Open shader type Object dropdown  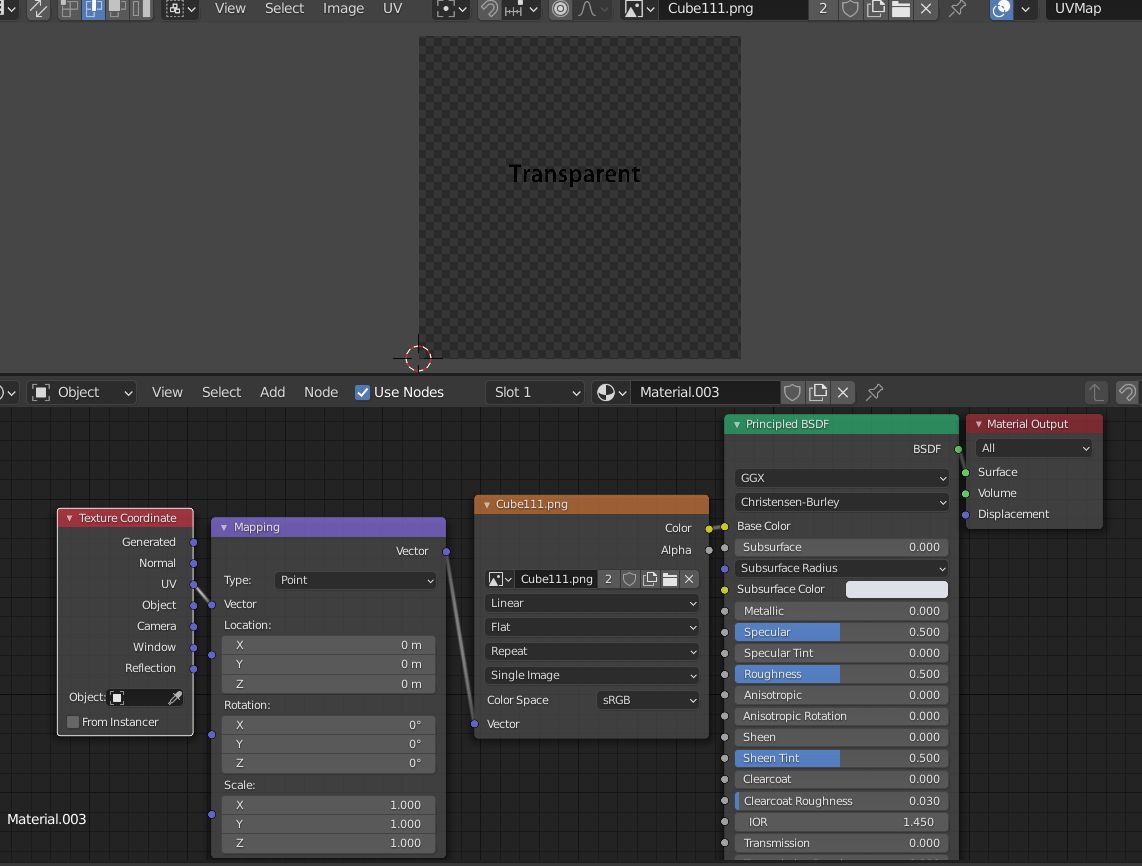click(x=82, y=392)
